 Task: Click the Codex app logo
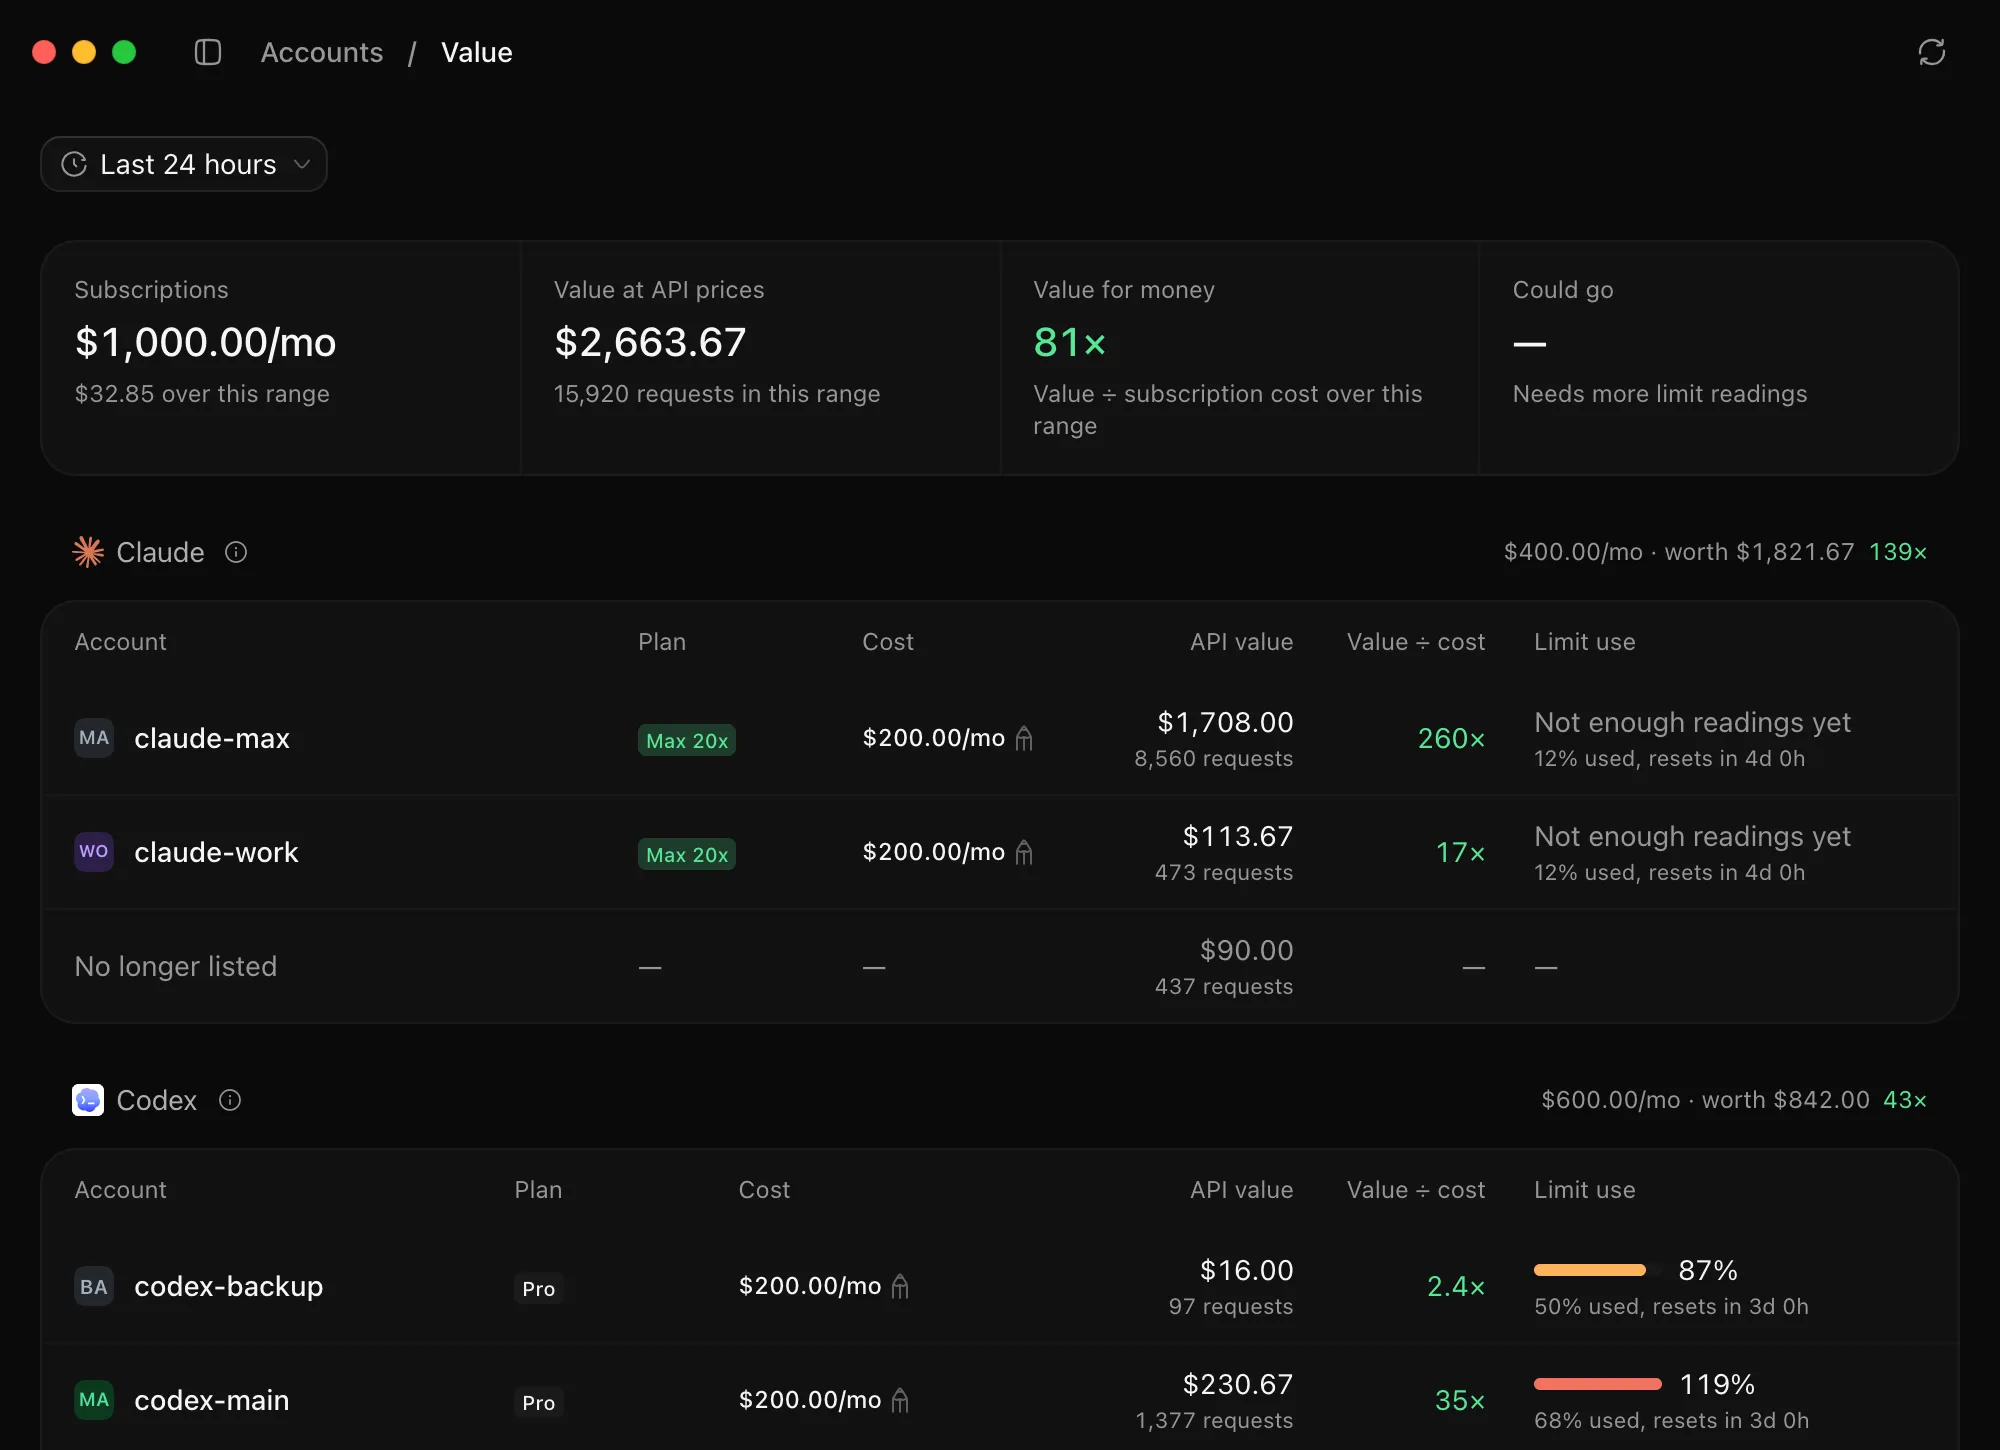pos(88,1100)
